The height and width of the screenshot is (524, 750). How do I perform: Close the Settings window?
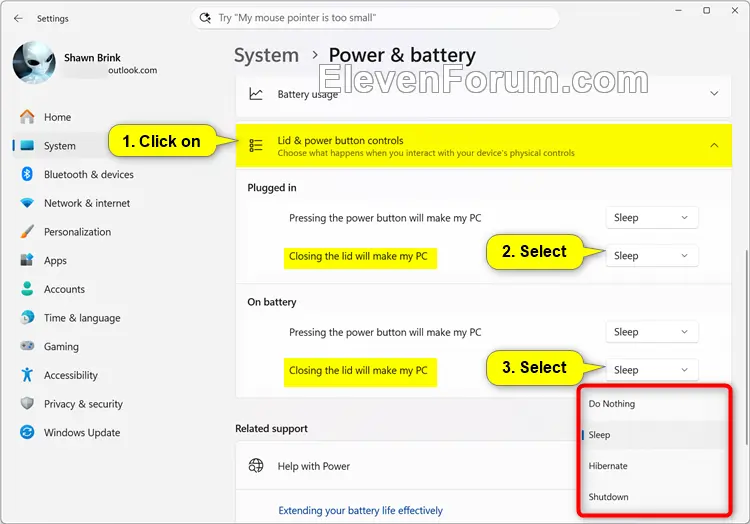click(x=735, y=11)
